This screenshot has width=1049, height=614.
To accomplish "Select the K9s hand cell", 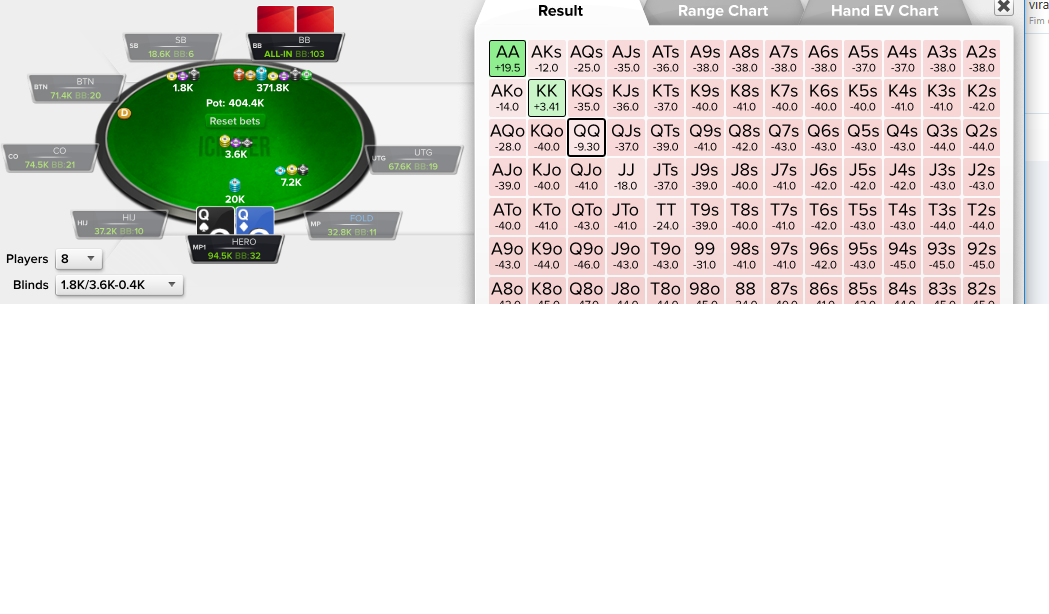I will tap(704, 98).
